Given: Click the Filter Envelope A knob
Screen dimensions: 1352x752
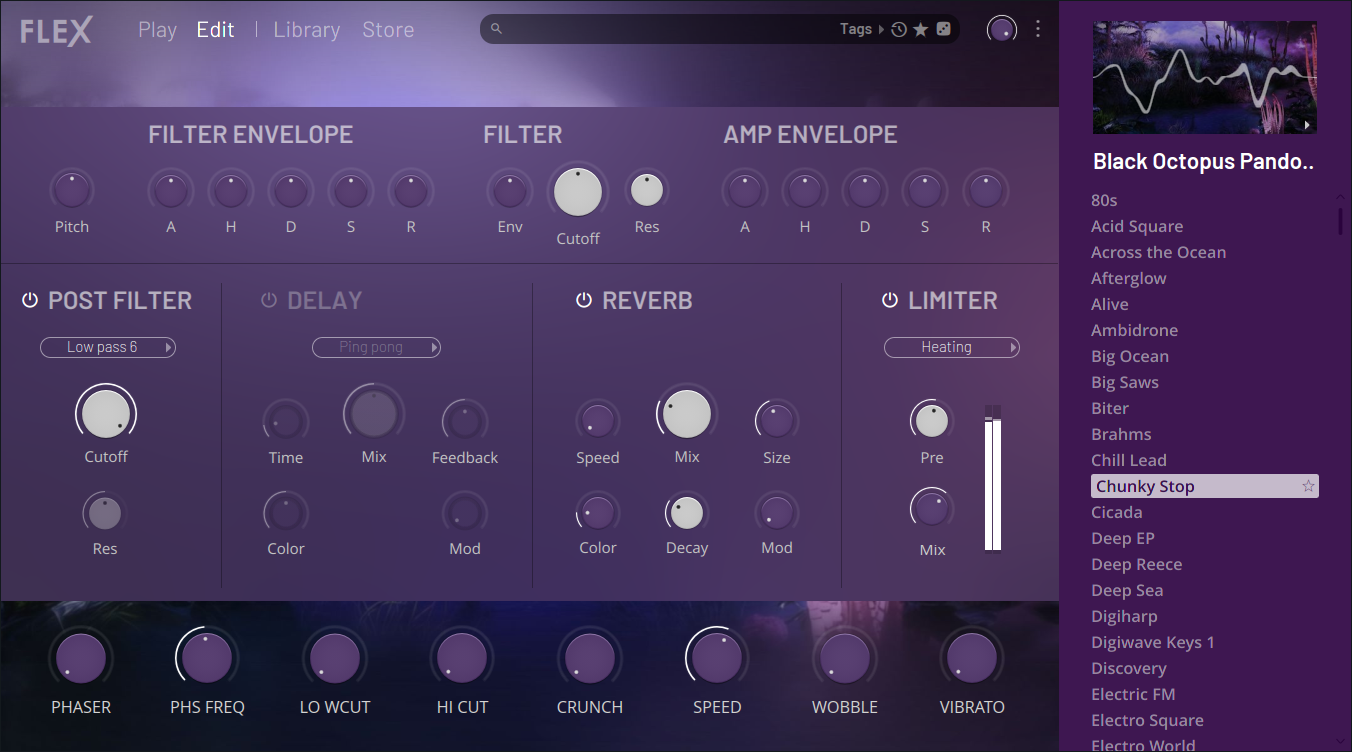Looking at the screenshot, I should 171,190.
